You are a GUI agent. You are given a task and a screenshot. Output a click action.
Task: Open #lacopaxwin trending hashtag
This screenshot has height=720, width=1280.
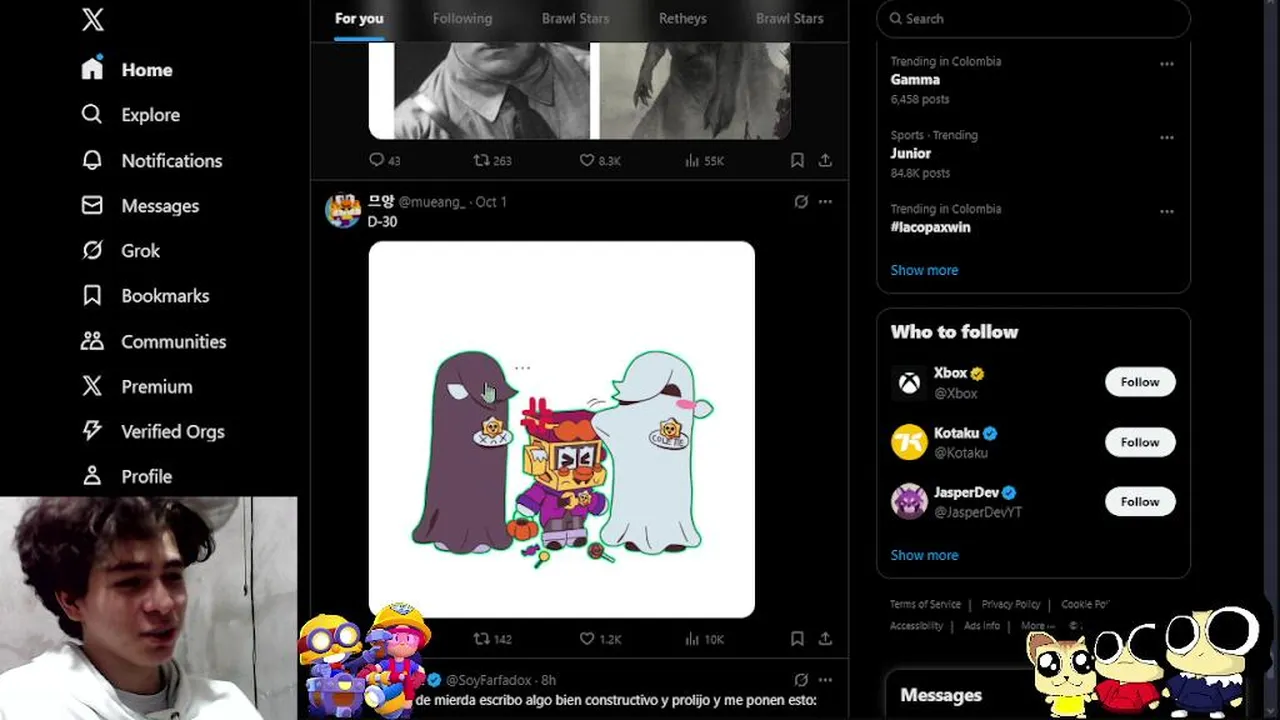930,227
